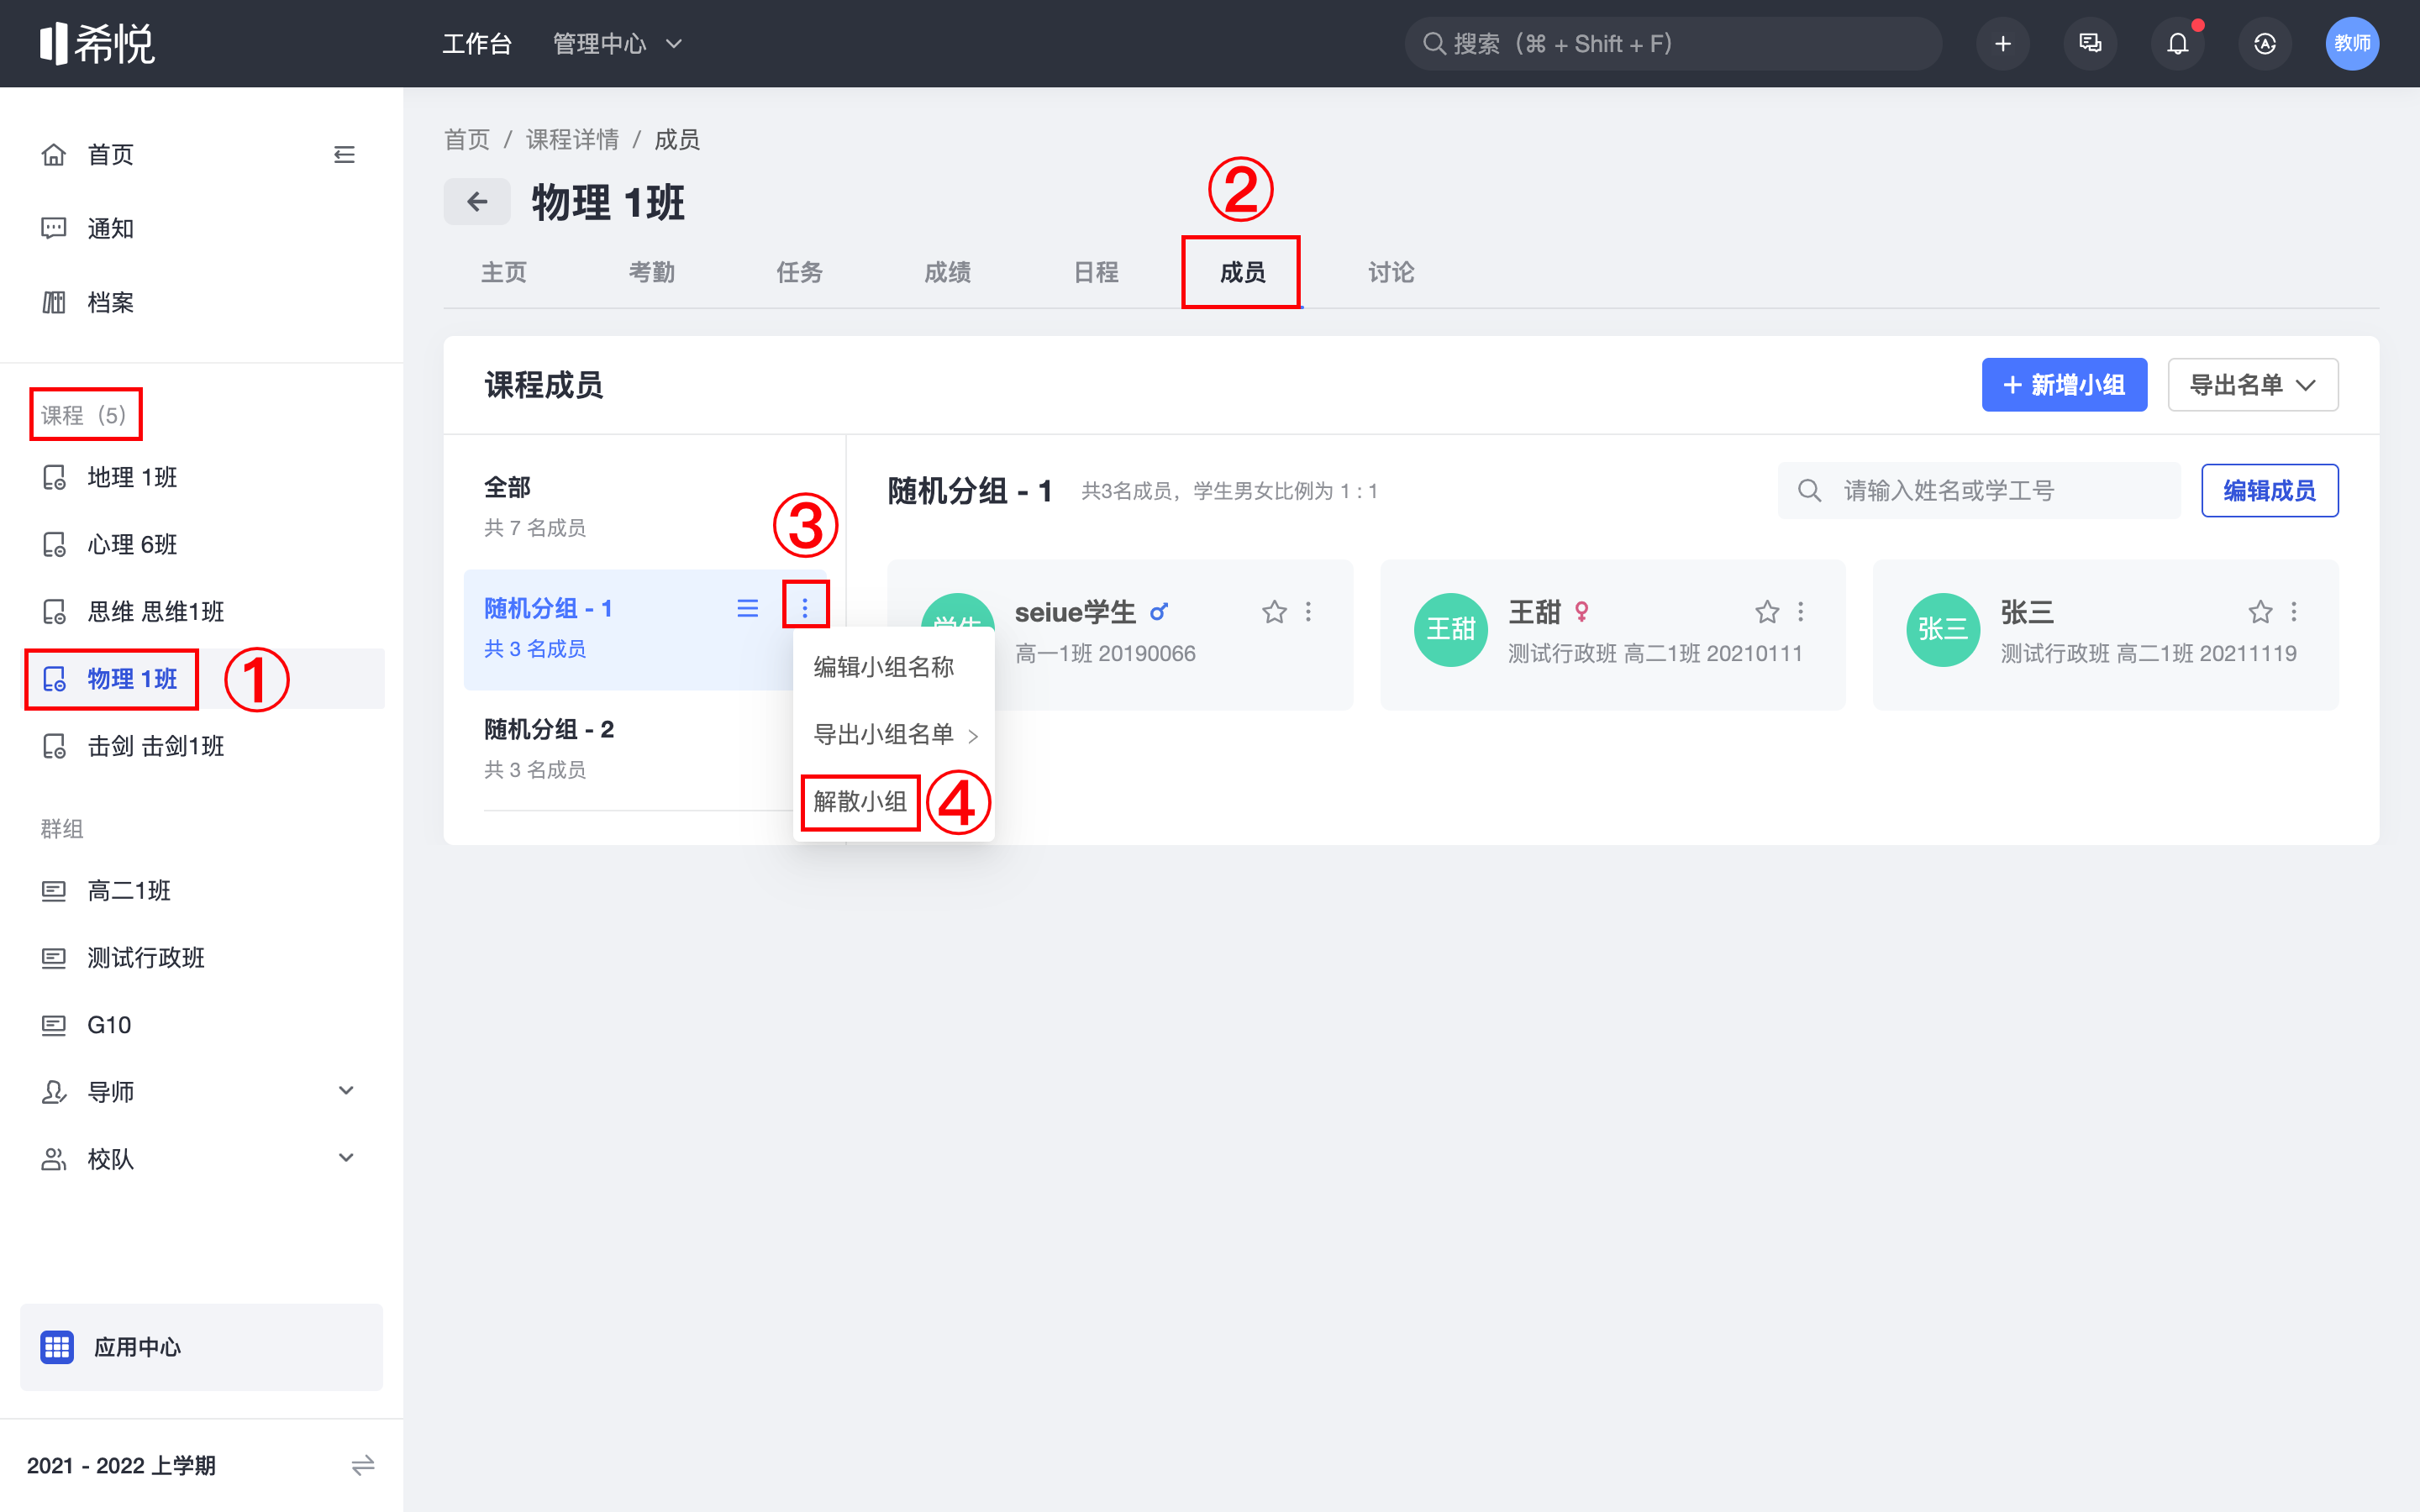The height and width of the screenshot is (1512, 2420).
Task: Click 编辑成员 button
Action: click(x=2269, y=490)
